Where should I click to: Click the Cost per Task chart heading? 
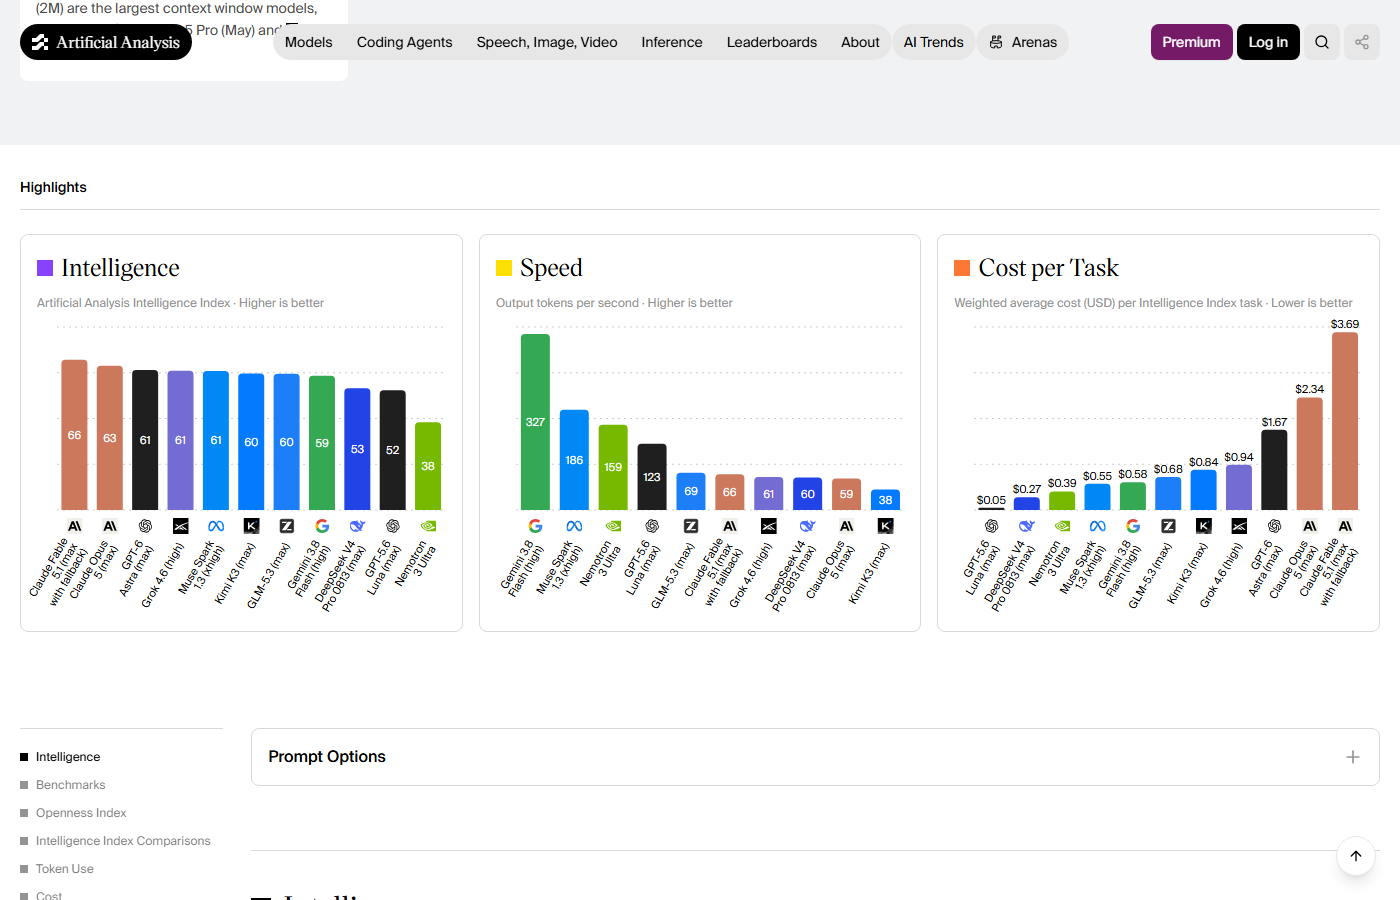[x=1049, y=268]
